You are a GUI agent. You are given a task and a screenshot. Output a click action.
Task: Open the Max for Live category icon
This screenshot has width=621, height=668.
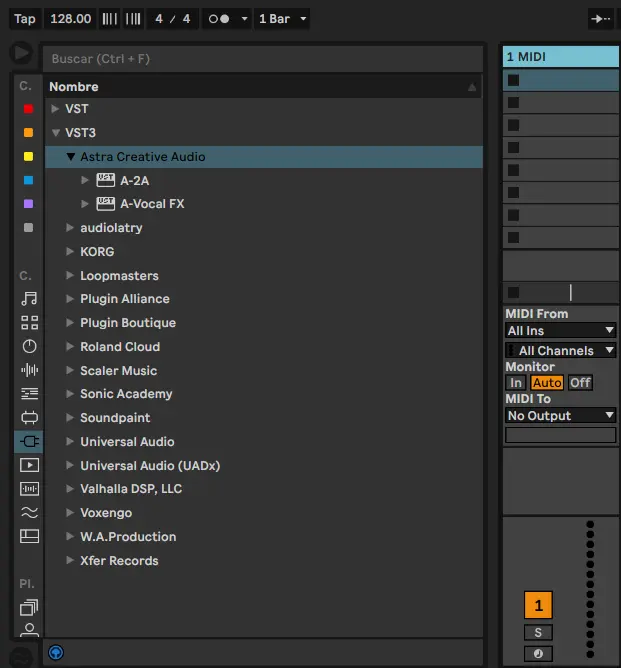[x=29, y=417]
